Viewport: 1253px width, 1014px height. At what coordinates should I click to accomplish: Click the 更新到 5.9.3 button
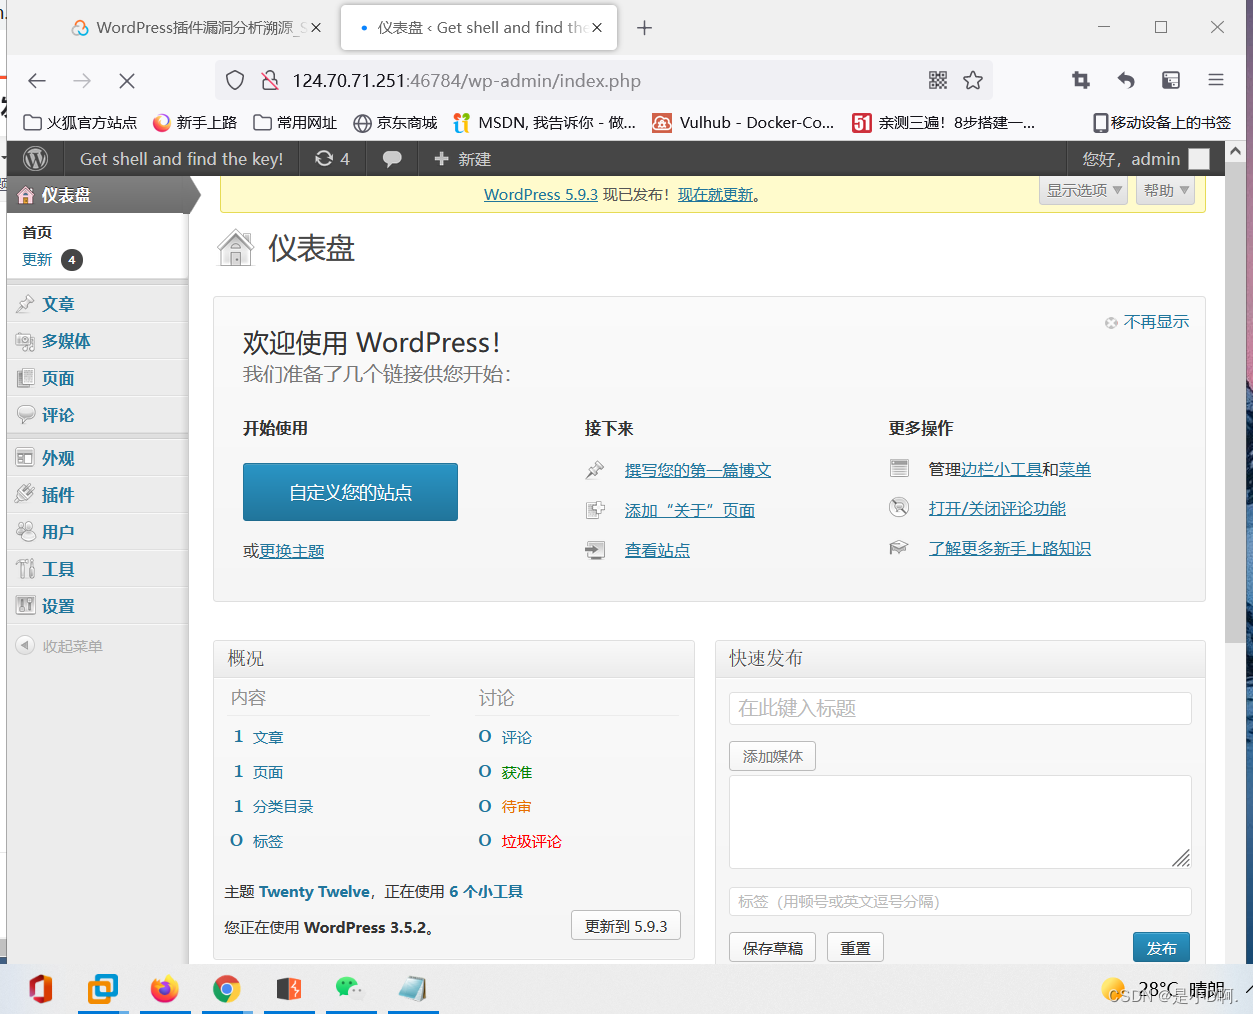(626, 926)
